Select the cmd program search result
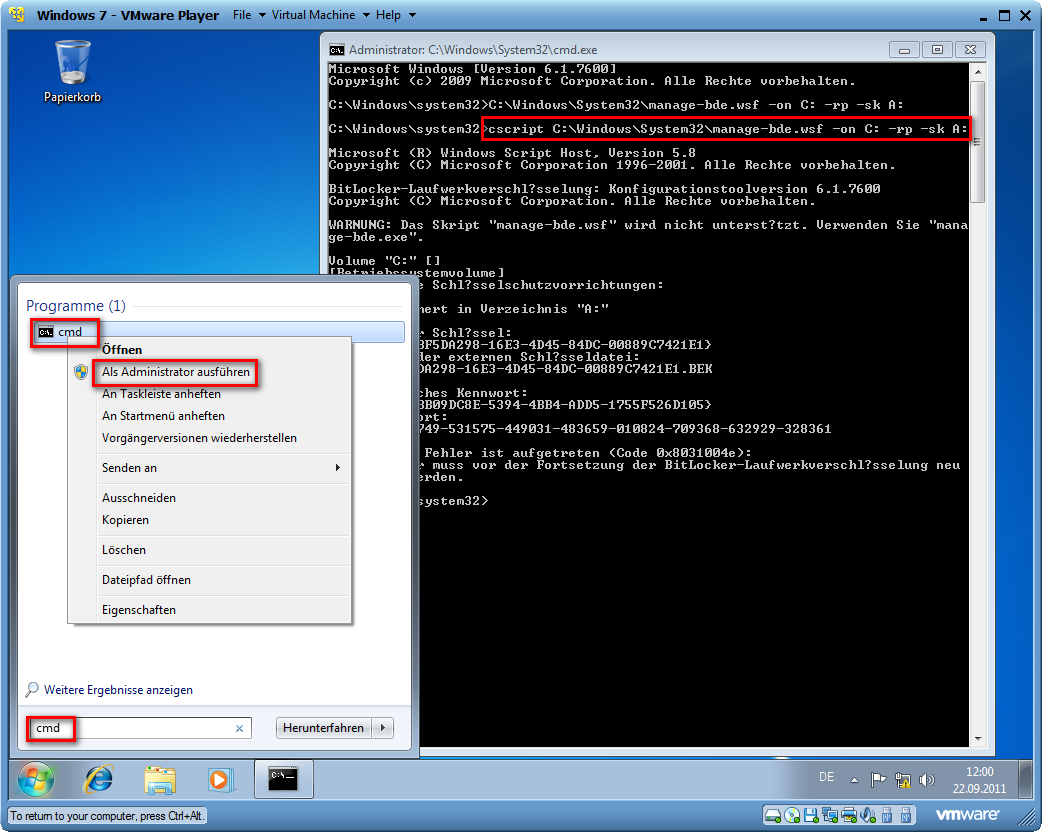The width and height of the screenshot is (1042, 832). tap(218, 332)
